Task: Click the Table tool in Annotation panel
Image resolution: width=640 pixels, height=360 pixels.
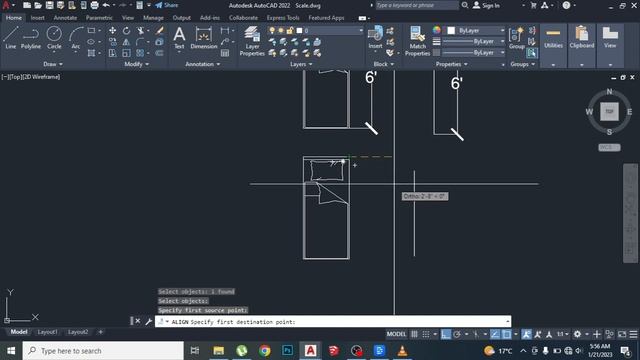Action: pyautogui.click(x=225, y=53)
